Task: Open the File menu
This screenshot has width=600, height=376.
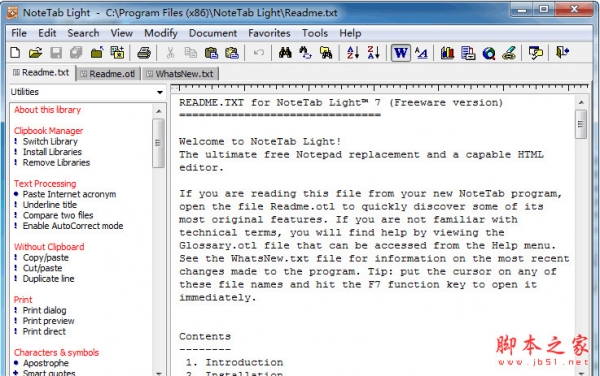Action: point(19,33)
